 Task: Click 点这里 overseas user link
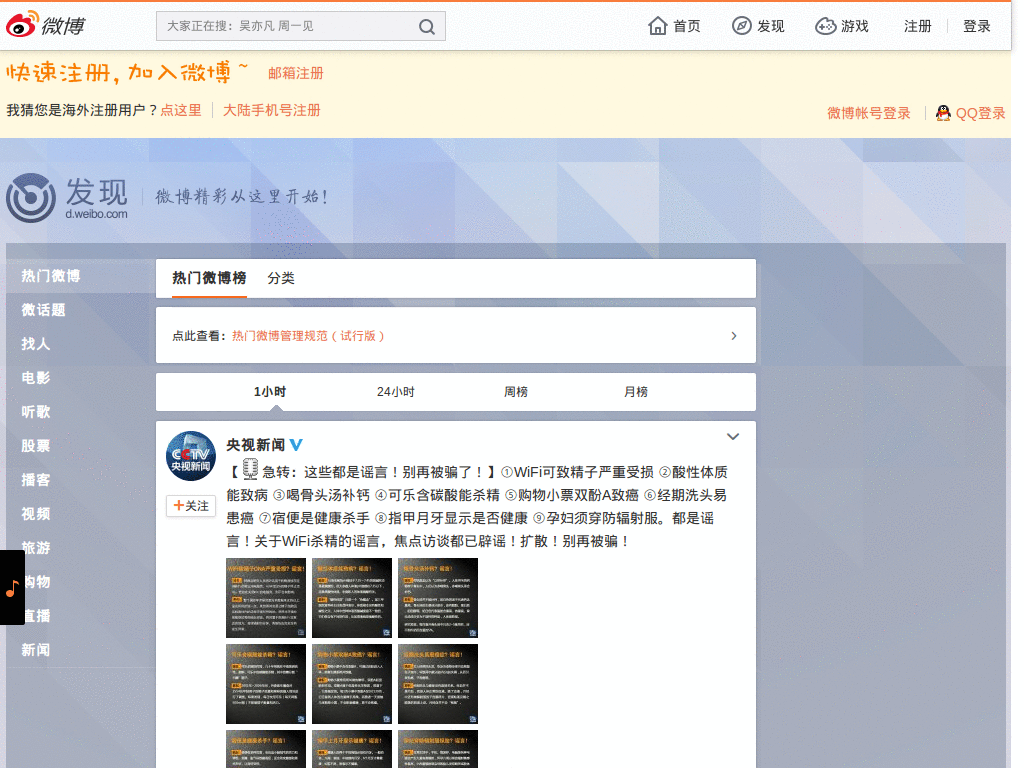[181, 110]
